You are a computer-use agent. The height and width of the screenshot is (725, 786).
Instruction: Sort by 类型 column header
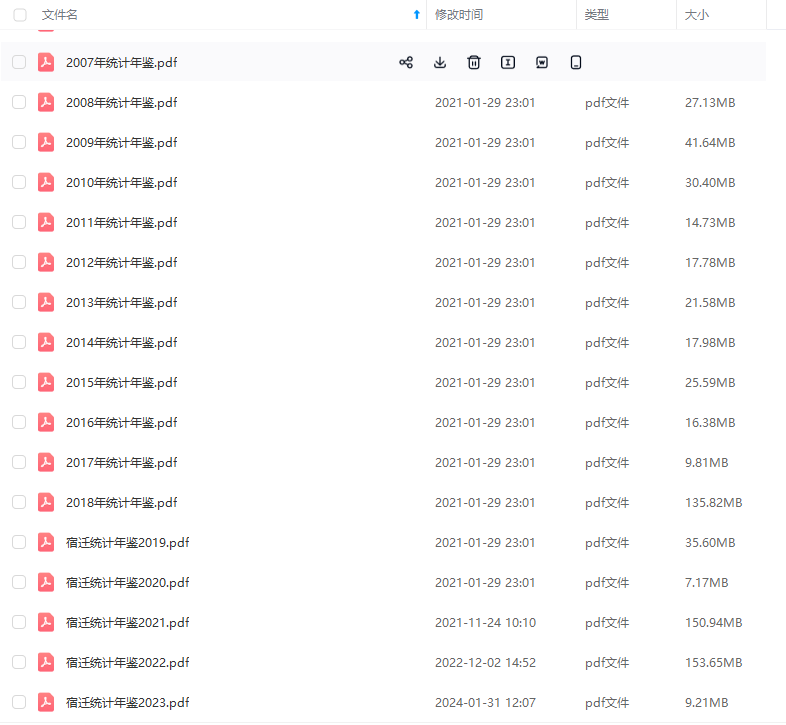[597, 15]
